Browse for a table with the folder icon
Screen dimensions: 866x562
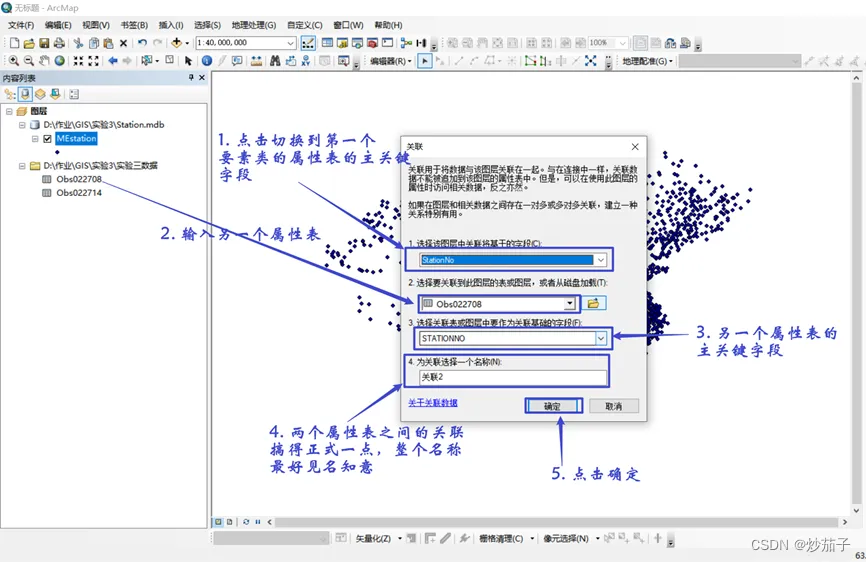click(x=593, y=303)
